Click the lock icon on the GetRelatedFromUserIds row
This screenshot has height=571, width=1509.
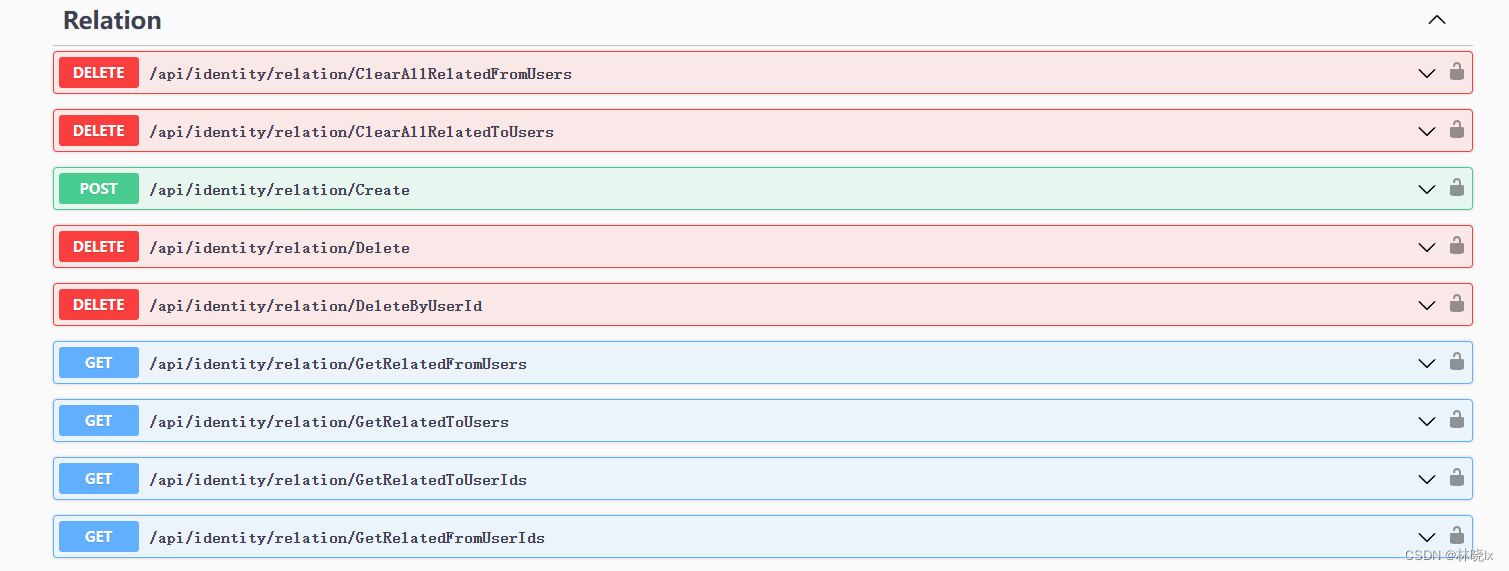point(1456,536)
